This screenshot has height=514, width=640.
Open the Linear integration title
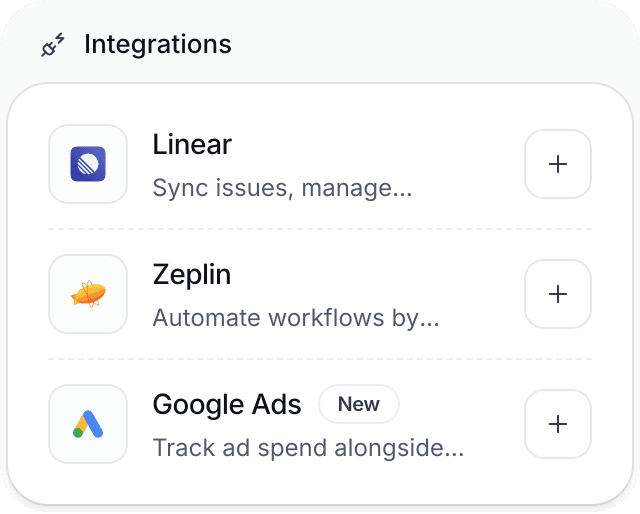pos(192,145)
